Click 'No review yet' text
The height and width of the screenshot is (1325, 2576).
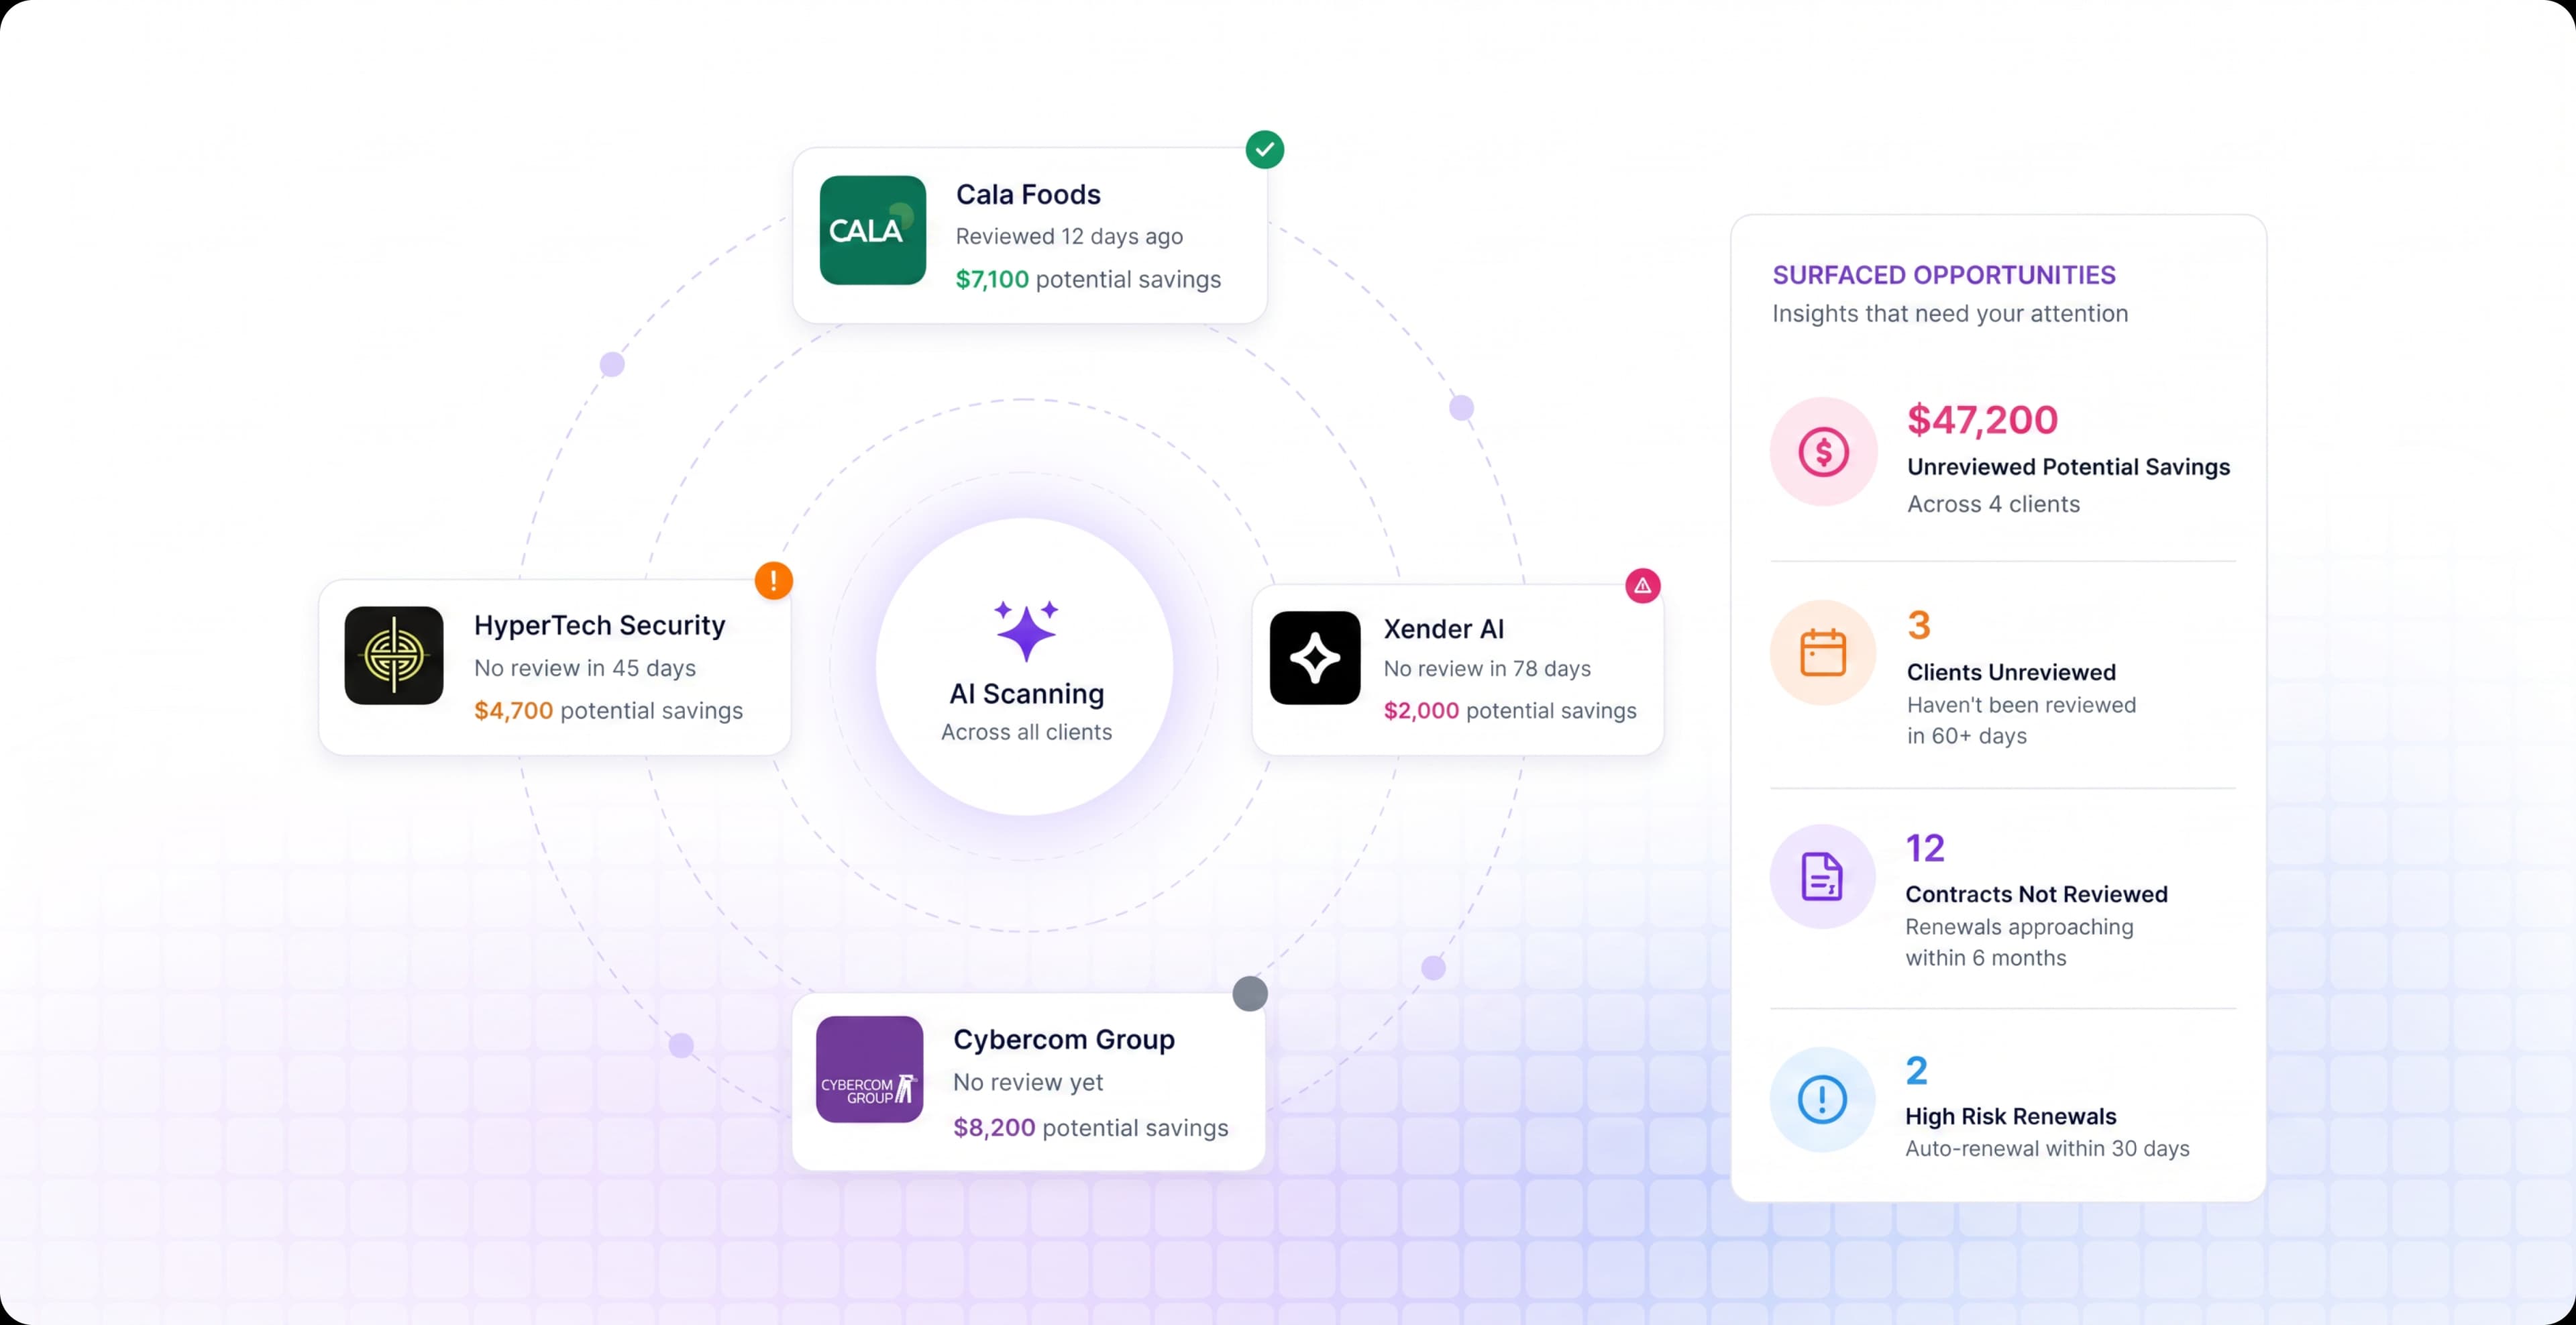click(1028, 1082)
